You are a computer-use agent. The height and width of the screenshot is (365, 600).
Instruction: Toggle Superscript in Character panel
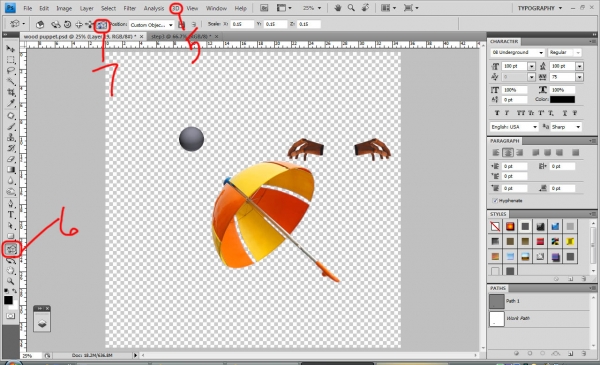click(541, 113)
